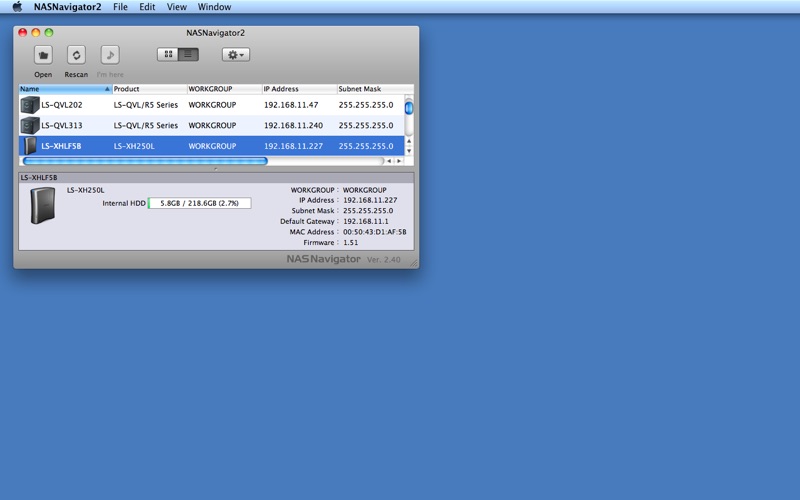Click the Product column header

coord(147,89)
